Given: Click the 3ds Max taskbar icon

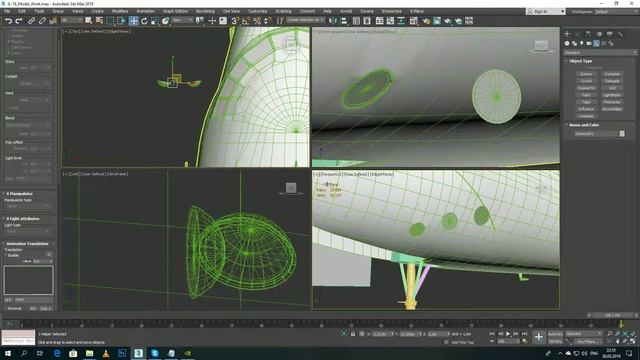Looking at the screenshot, I should [138, 353].
